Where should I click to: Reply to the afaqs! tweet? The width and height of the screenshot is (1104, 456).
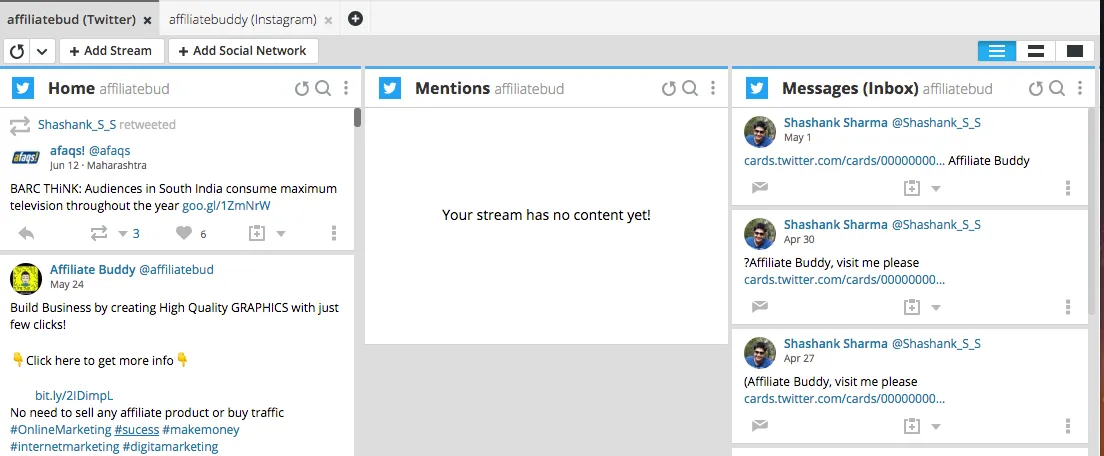(x=26, y=233)
